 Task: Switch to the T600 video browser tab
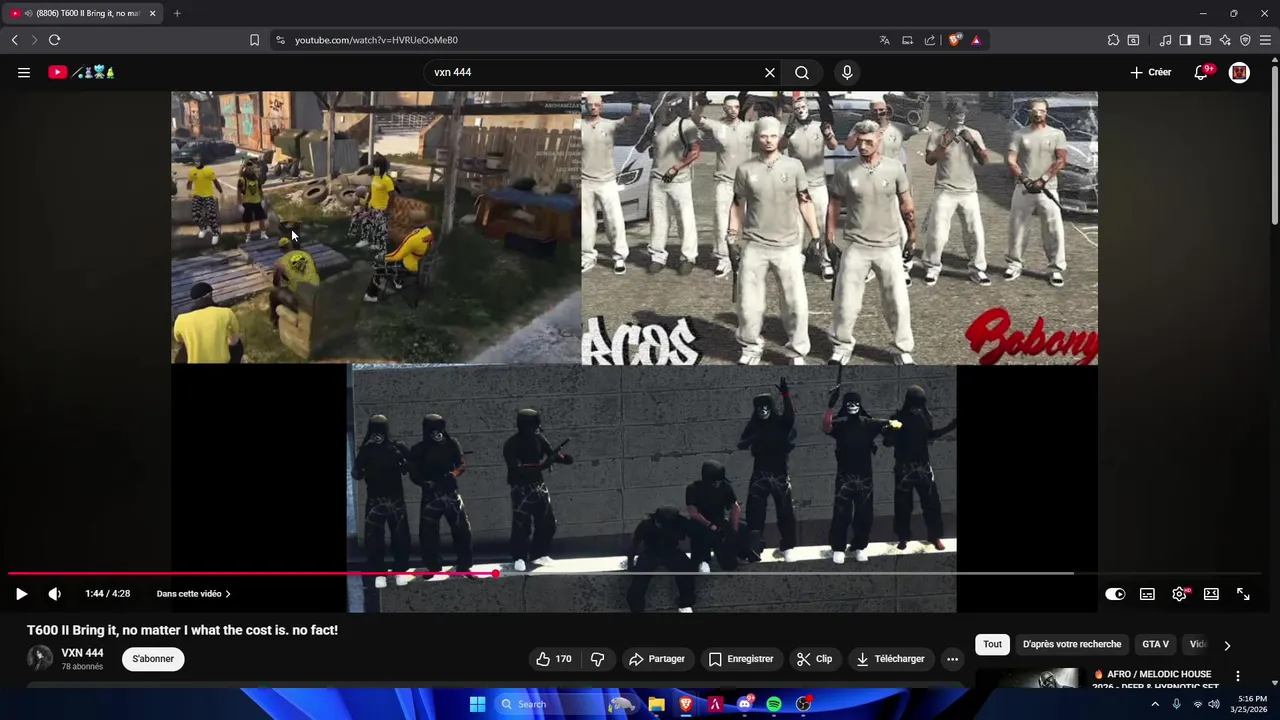tap(82, 13)
